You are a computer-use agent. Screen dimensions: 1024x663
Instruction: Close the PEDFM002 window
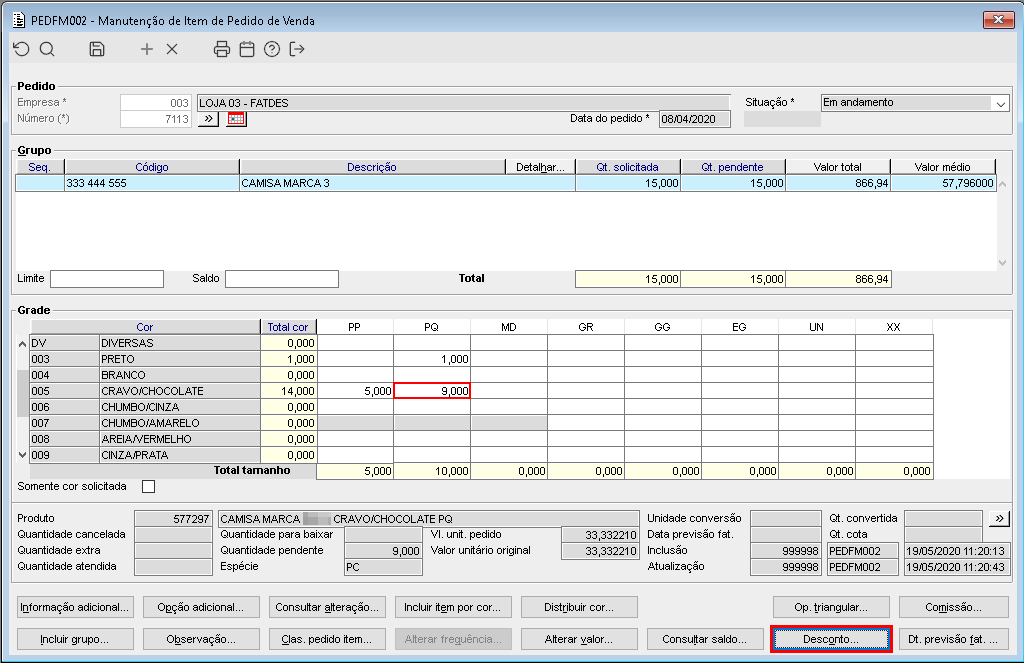pyautogui.click(x=998, y=20)
